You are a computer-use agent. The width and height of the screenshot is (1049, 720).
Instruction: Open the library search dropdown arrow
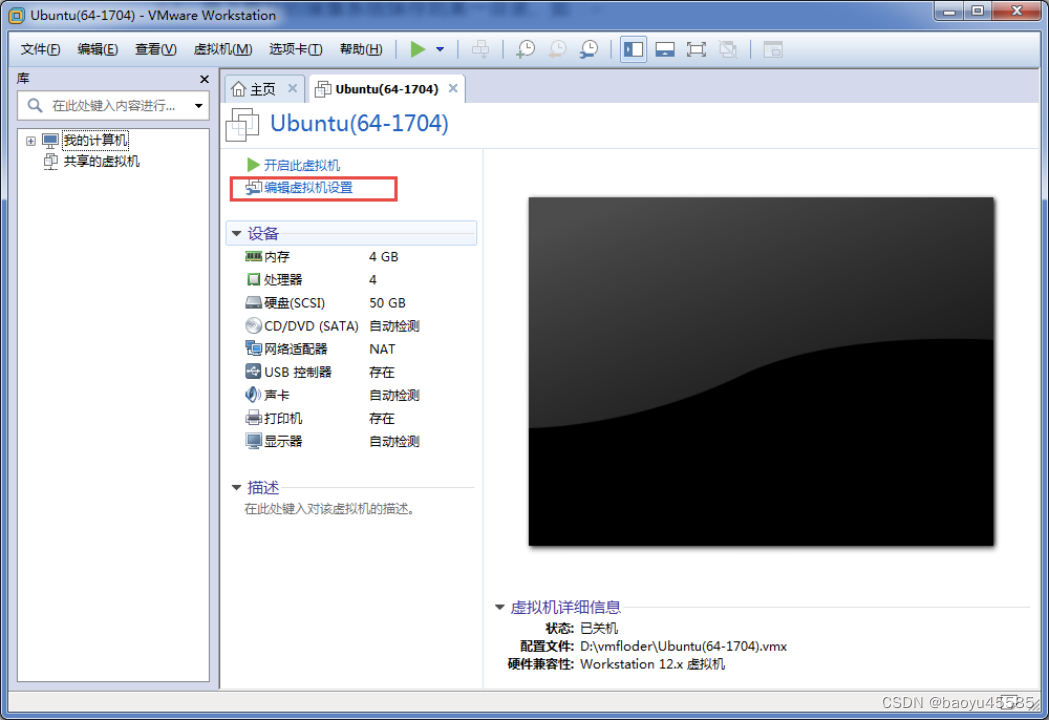[x=199, y=106]
